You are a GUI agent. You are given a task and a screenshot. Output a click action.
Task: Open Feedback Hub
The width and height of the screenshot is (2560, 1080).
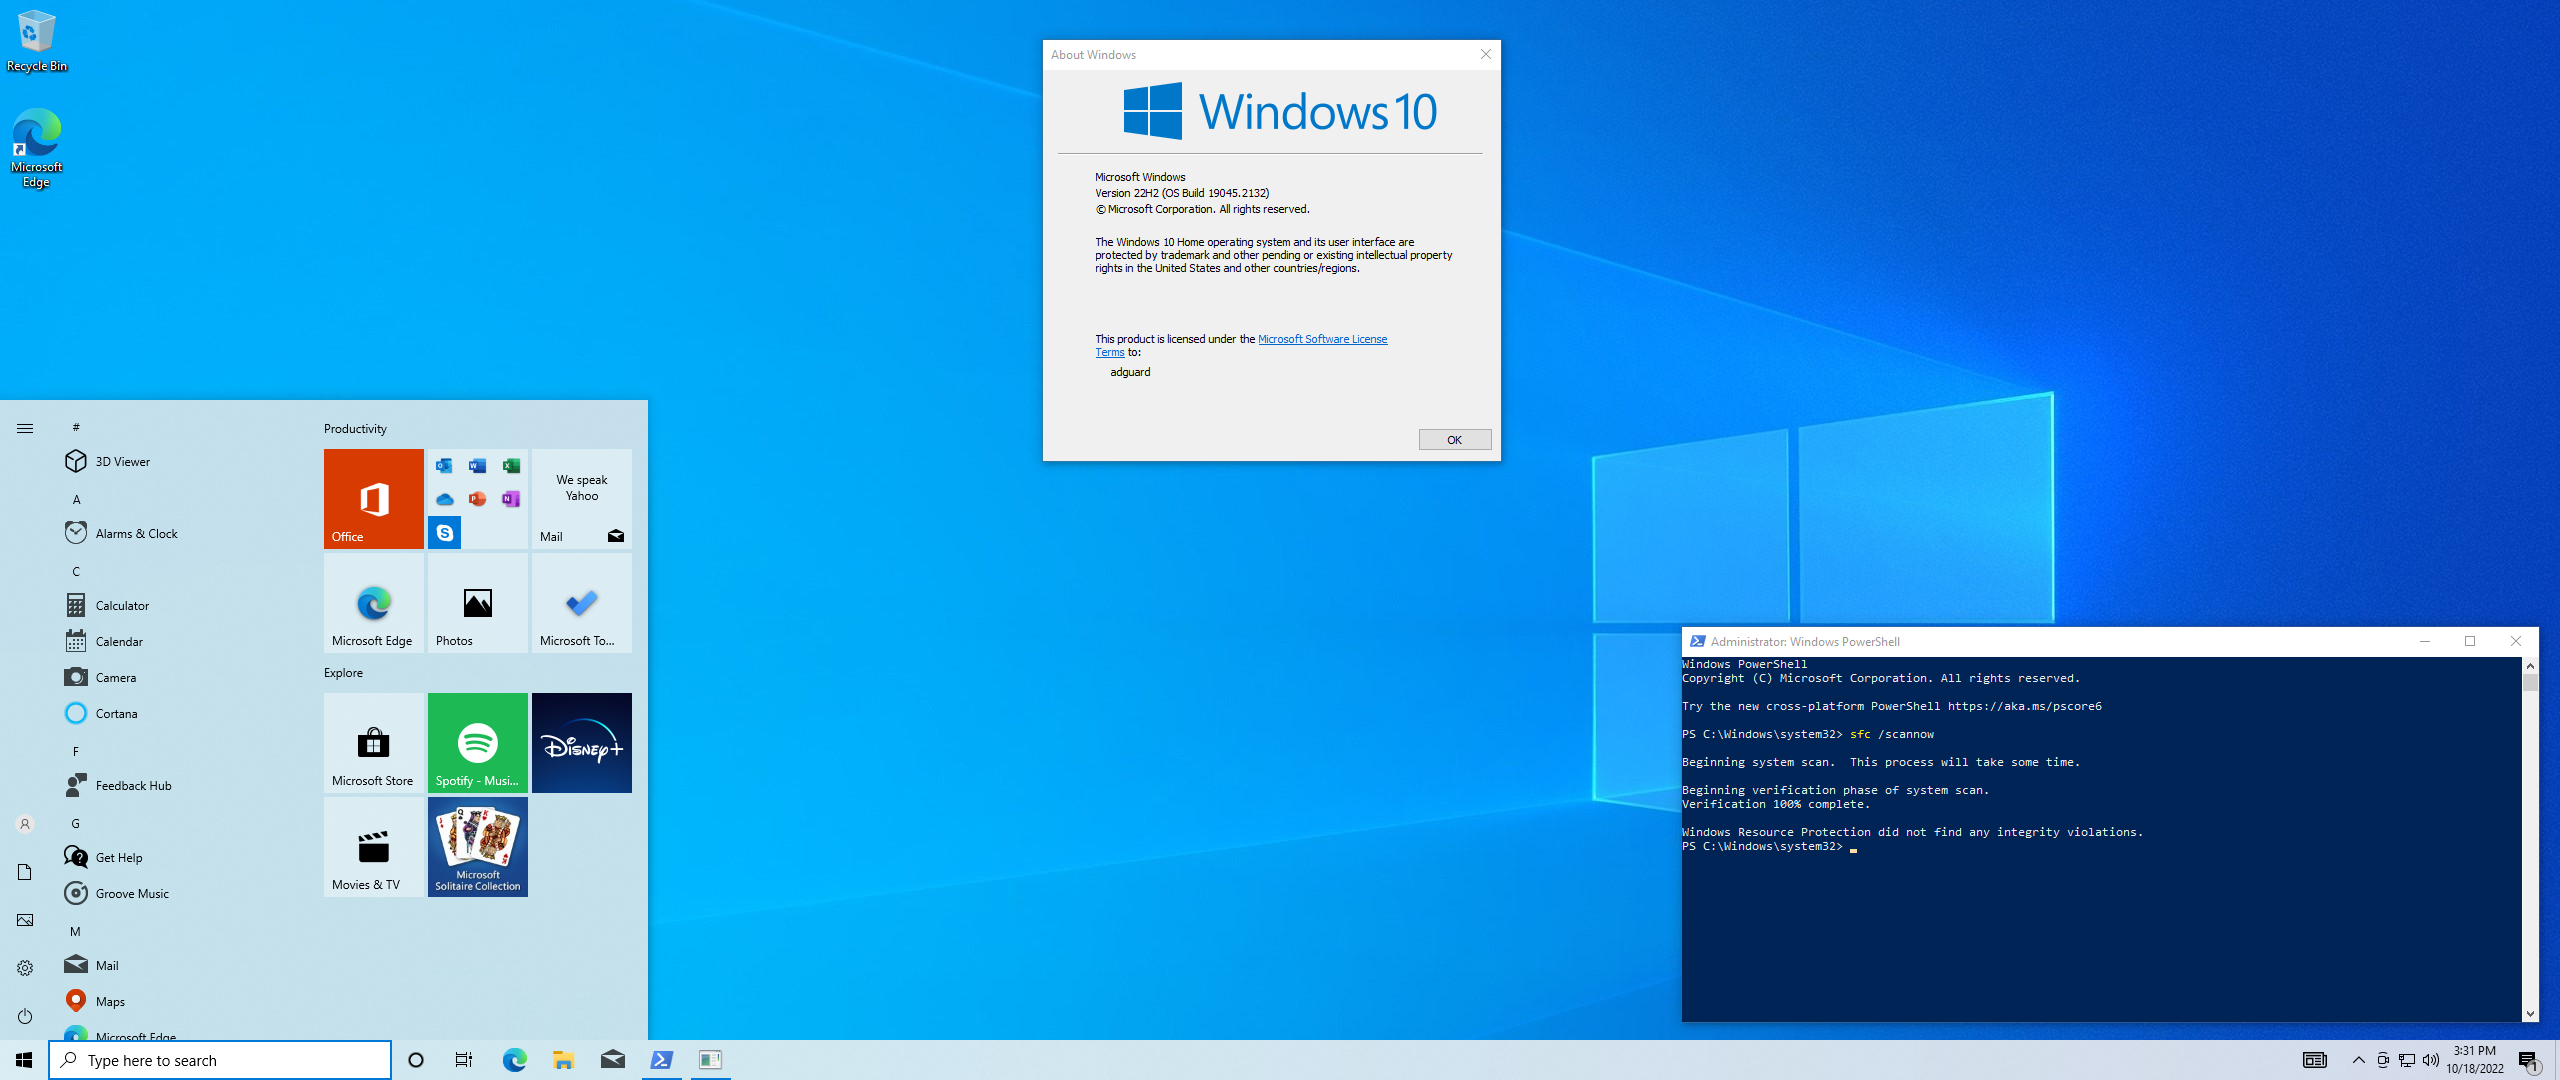180,785
